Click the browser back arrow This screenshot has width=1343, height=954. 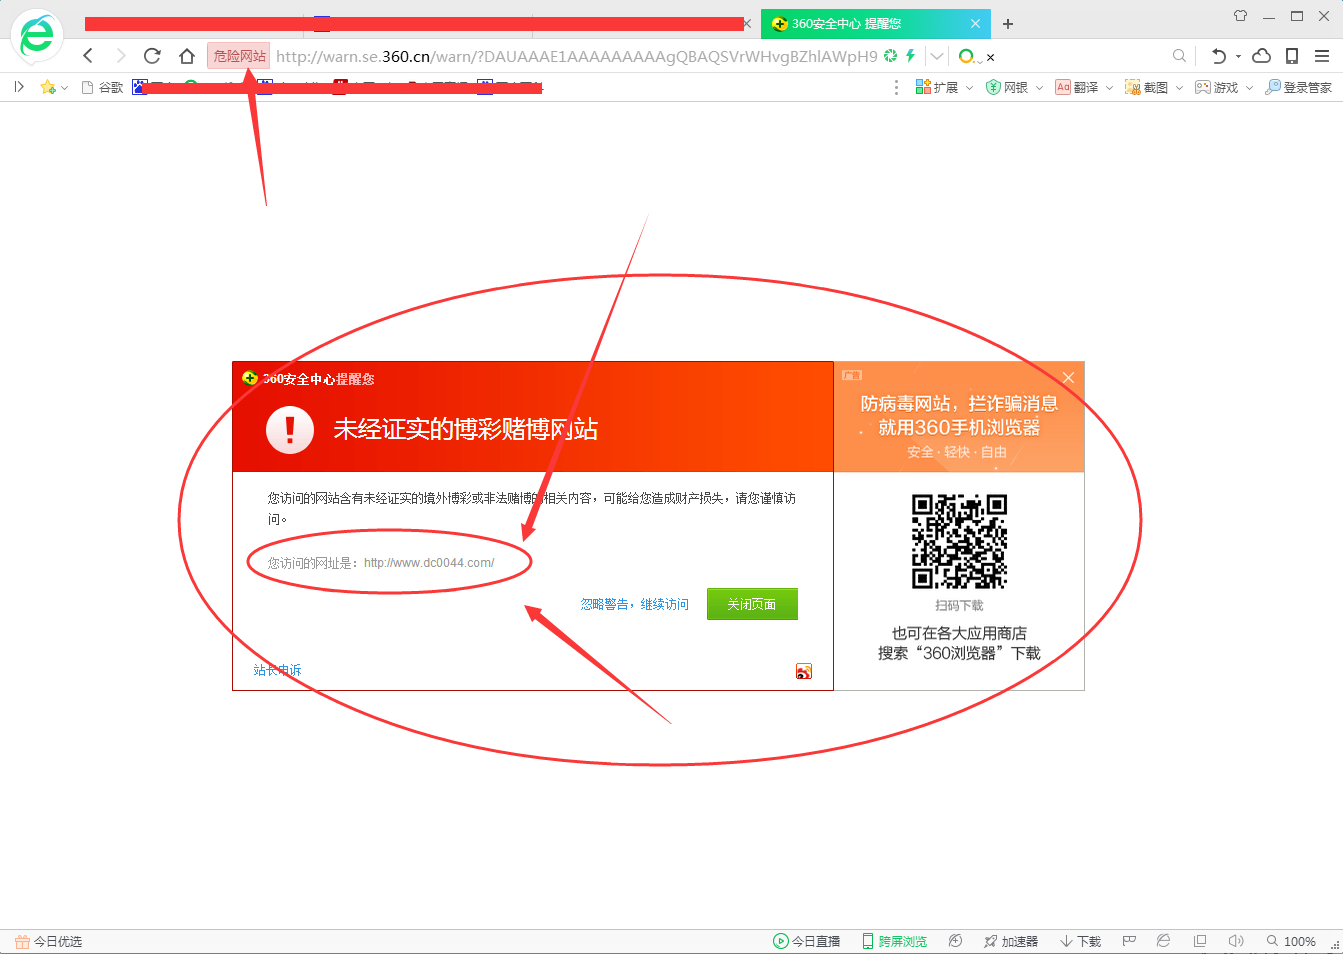pos(88,56)
